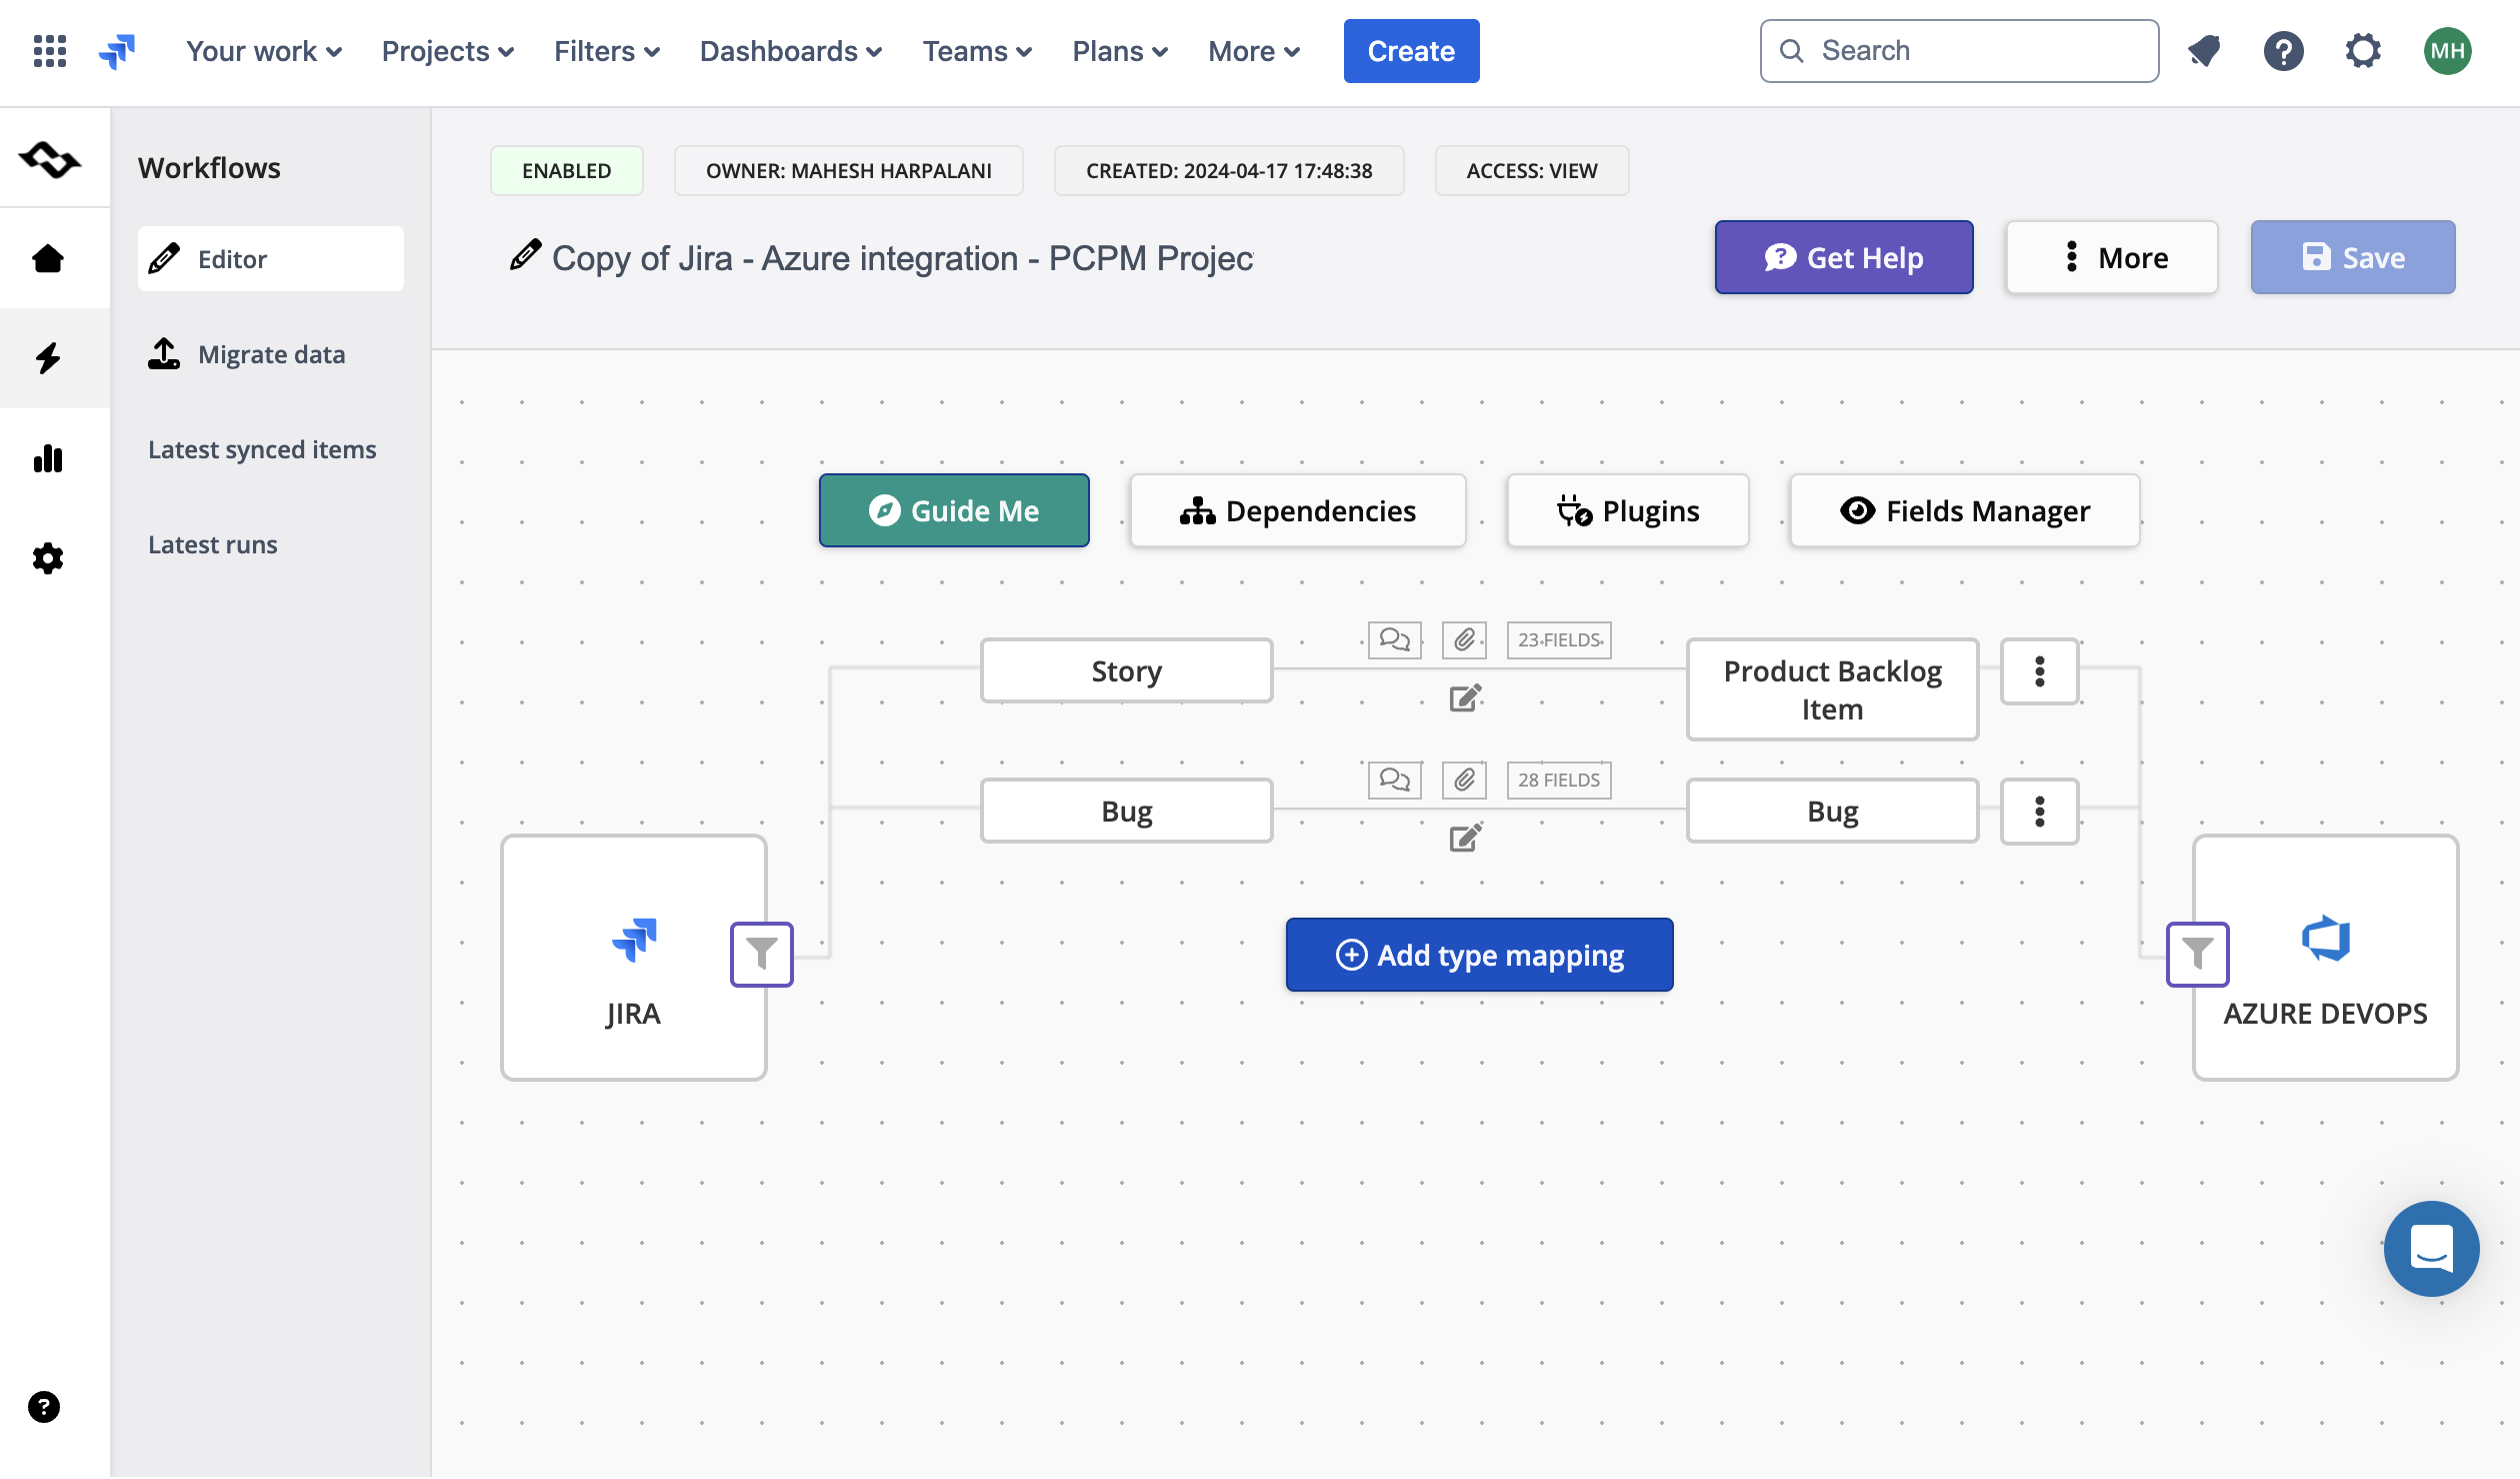This screenshot has width=2520, height=1479.
Task: Edit the Bug mapping with pencil icon
Action: pyautogui.click(x=1465, y=838)
